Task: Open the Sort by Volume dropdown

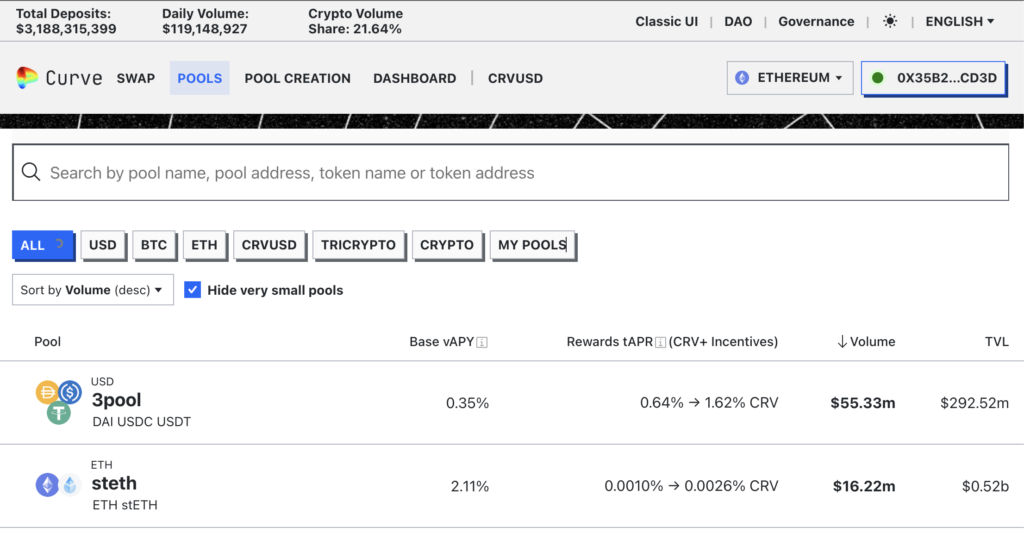Action: (93, 289)
